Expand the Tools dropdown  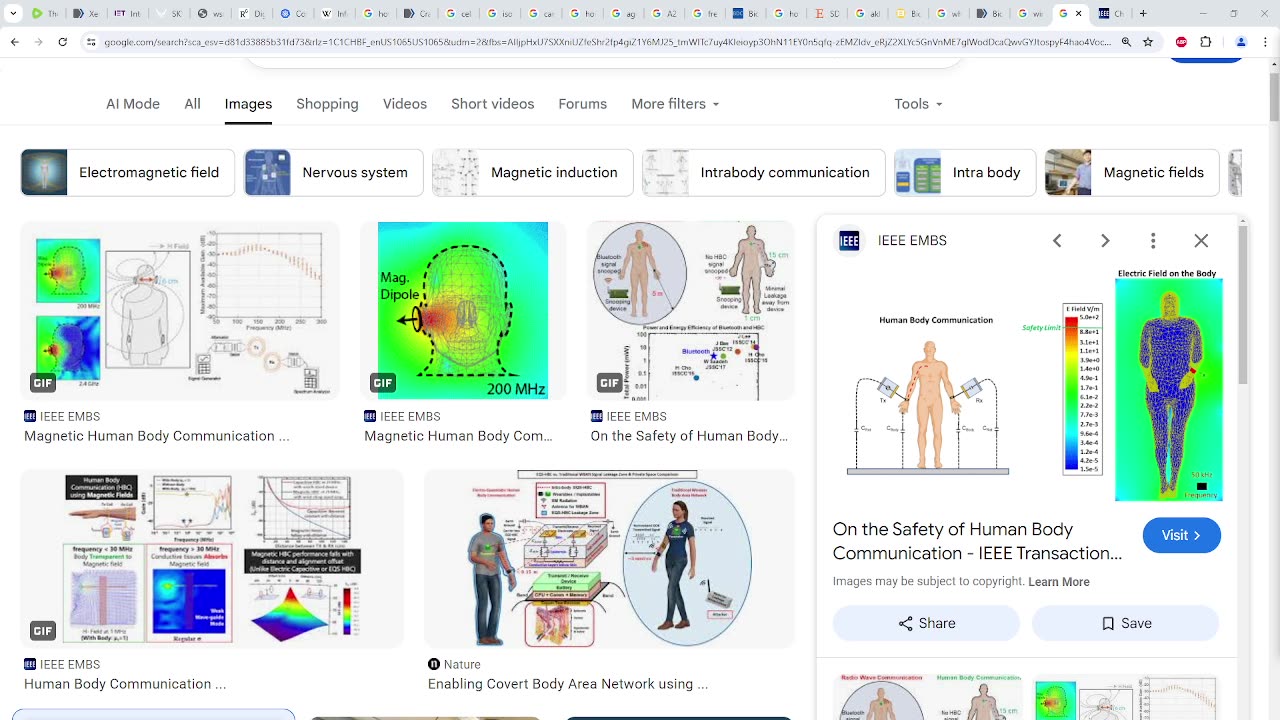[x=918, y=104]
